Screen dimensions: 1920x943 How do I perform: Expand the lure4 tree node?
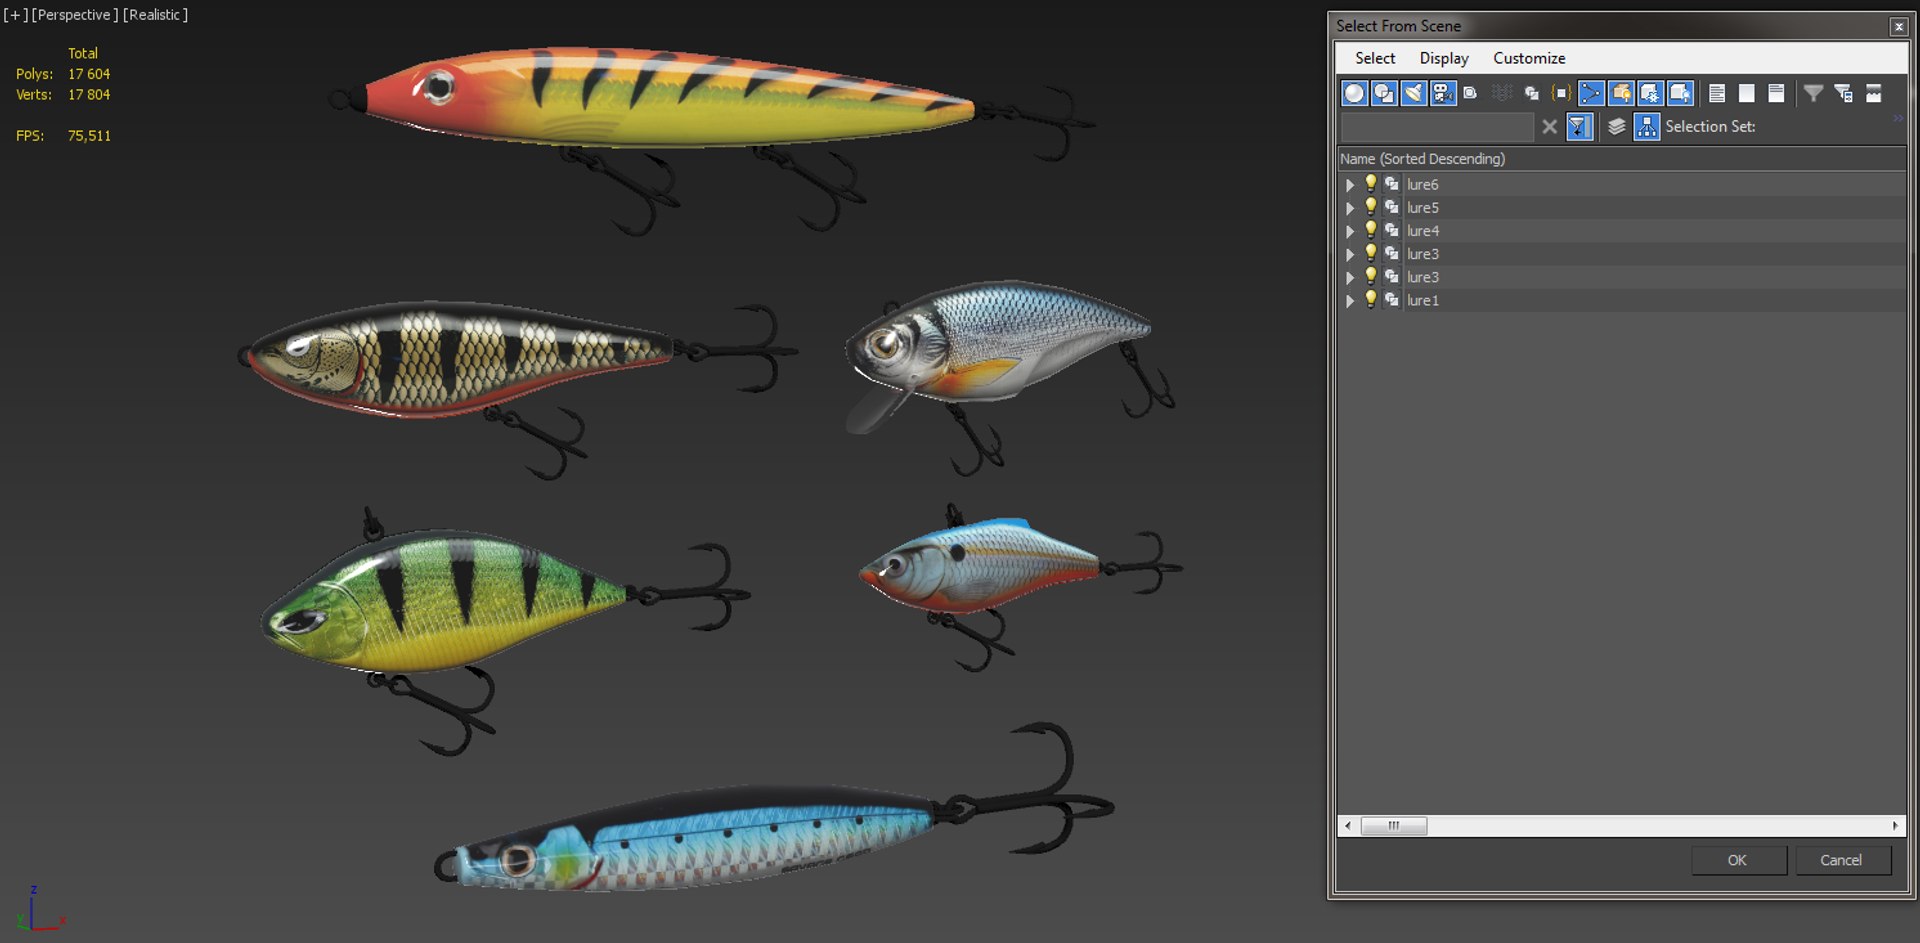1350,231
